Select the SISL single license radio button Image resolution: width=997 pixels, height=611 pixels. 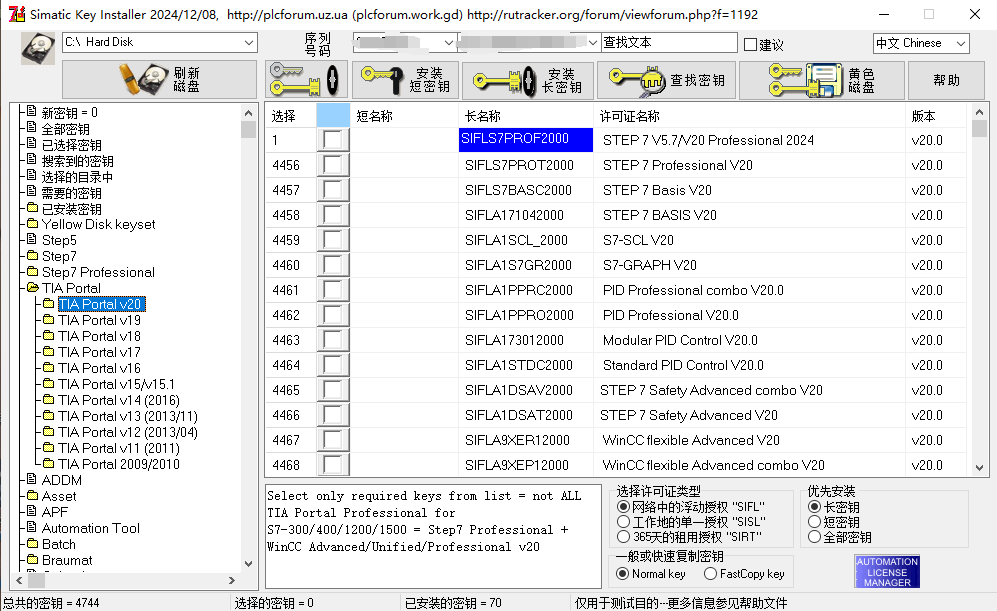[x=624, y=521]
